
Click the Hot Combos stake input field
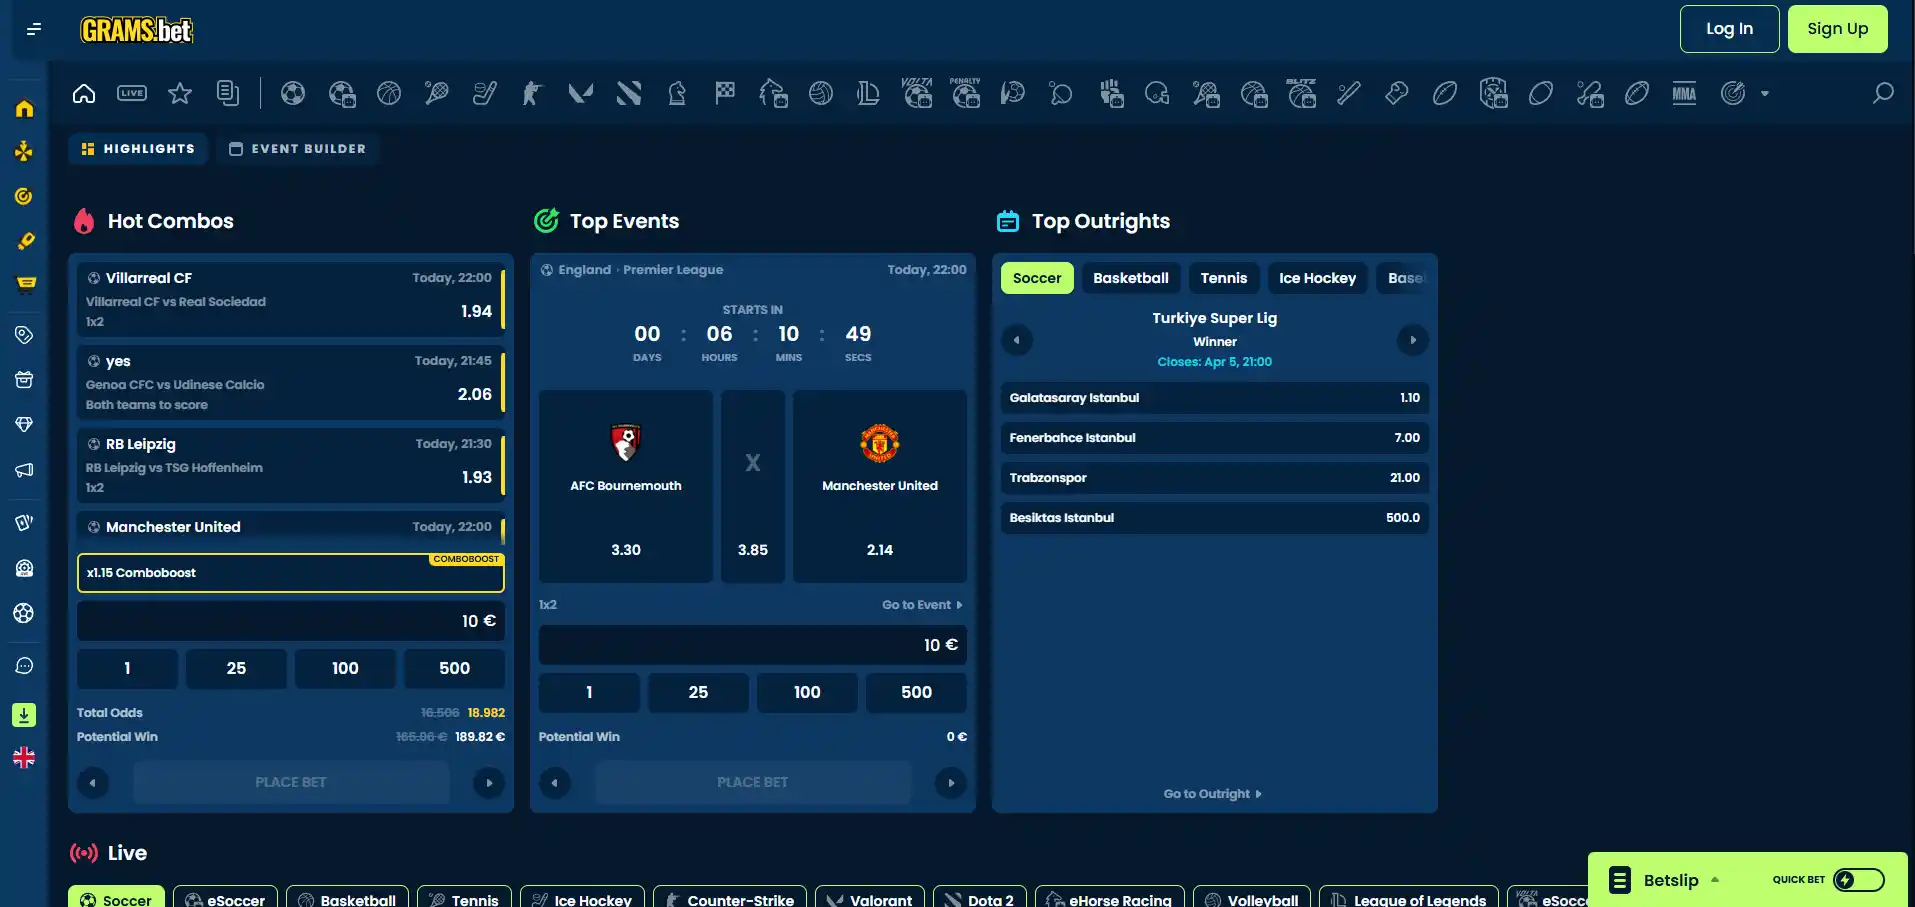click(291, 621)
